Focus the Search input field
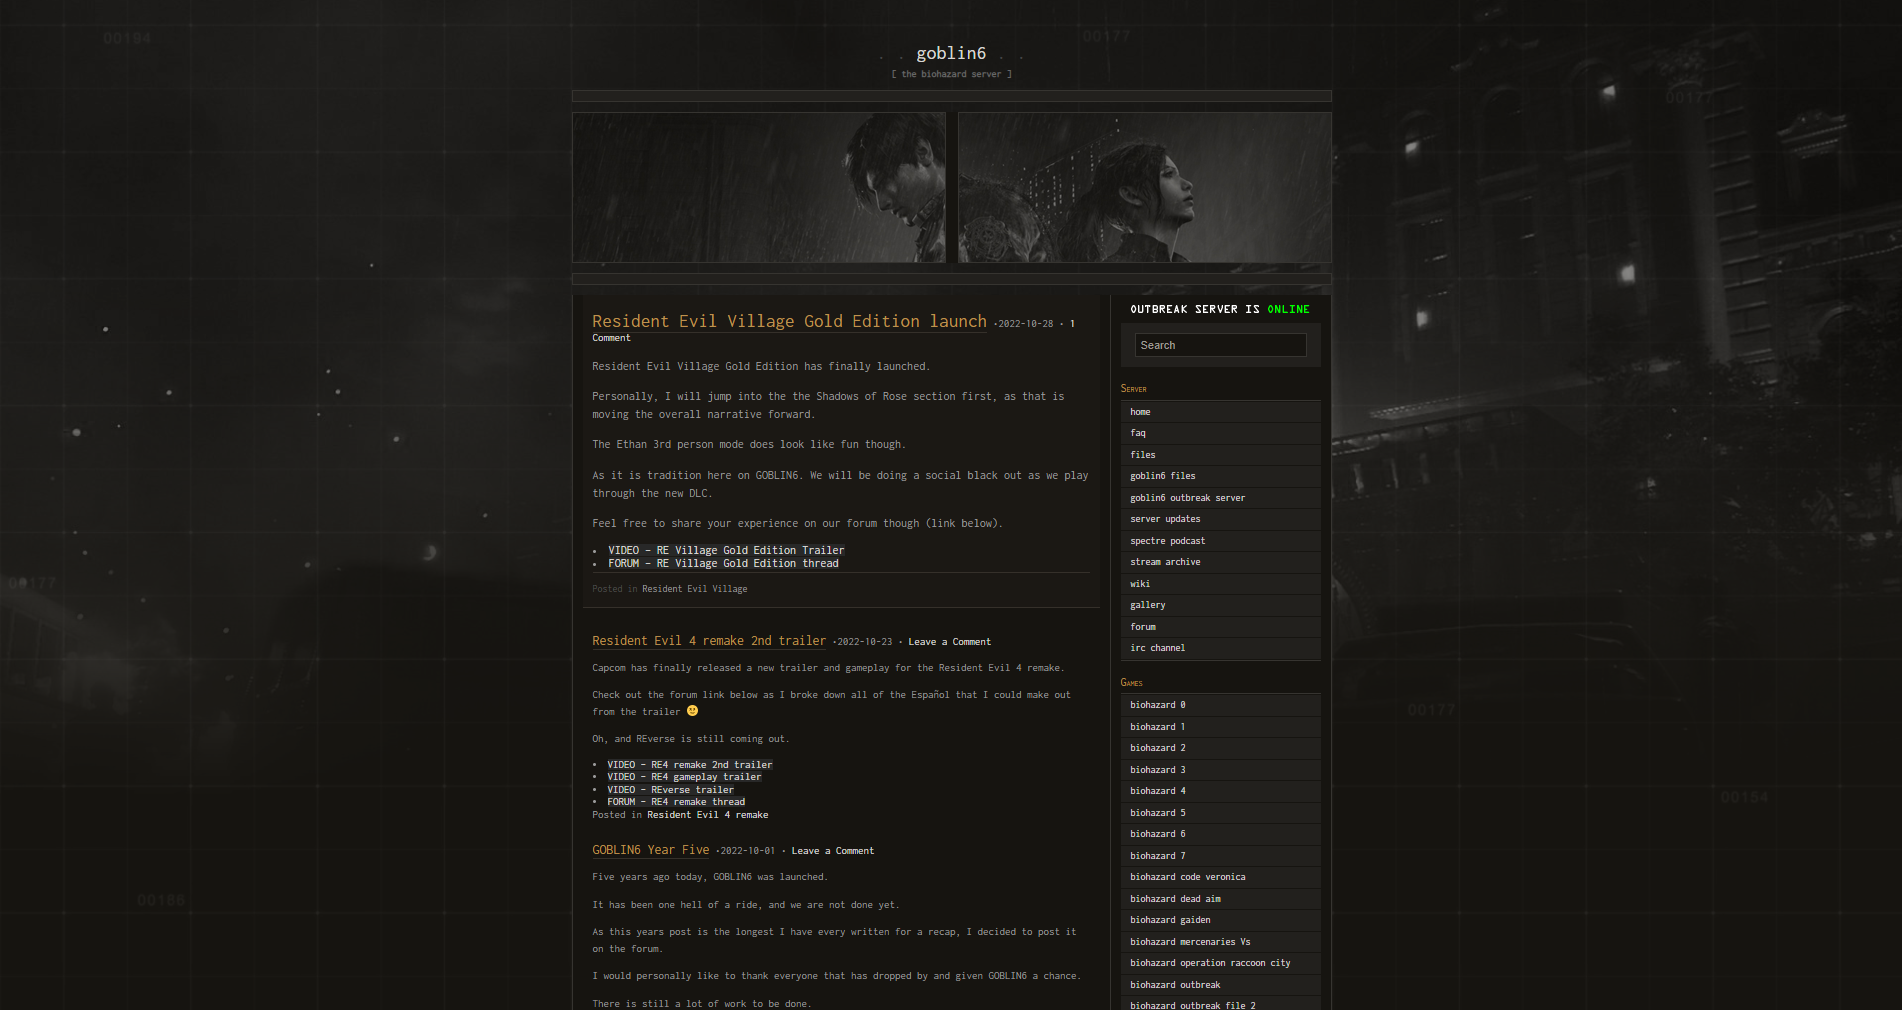 1220,345
